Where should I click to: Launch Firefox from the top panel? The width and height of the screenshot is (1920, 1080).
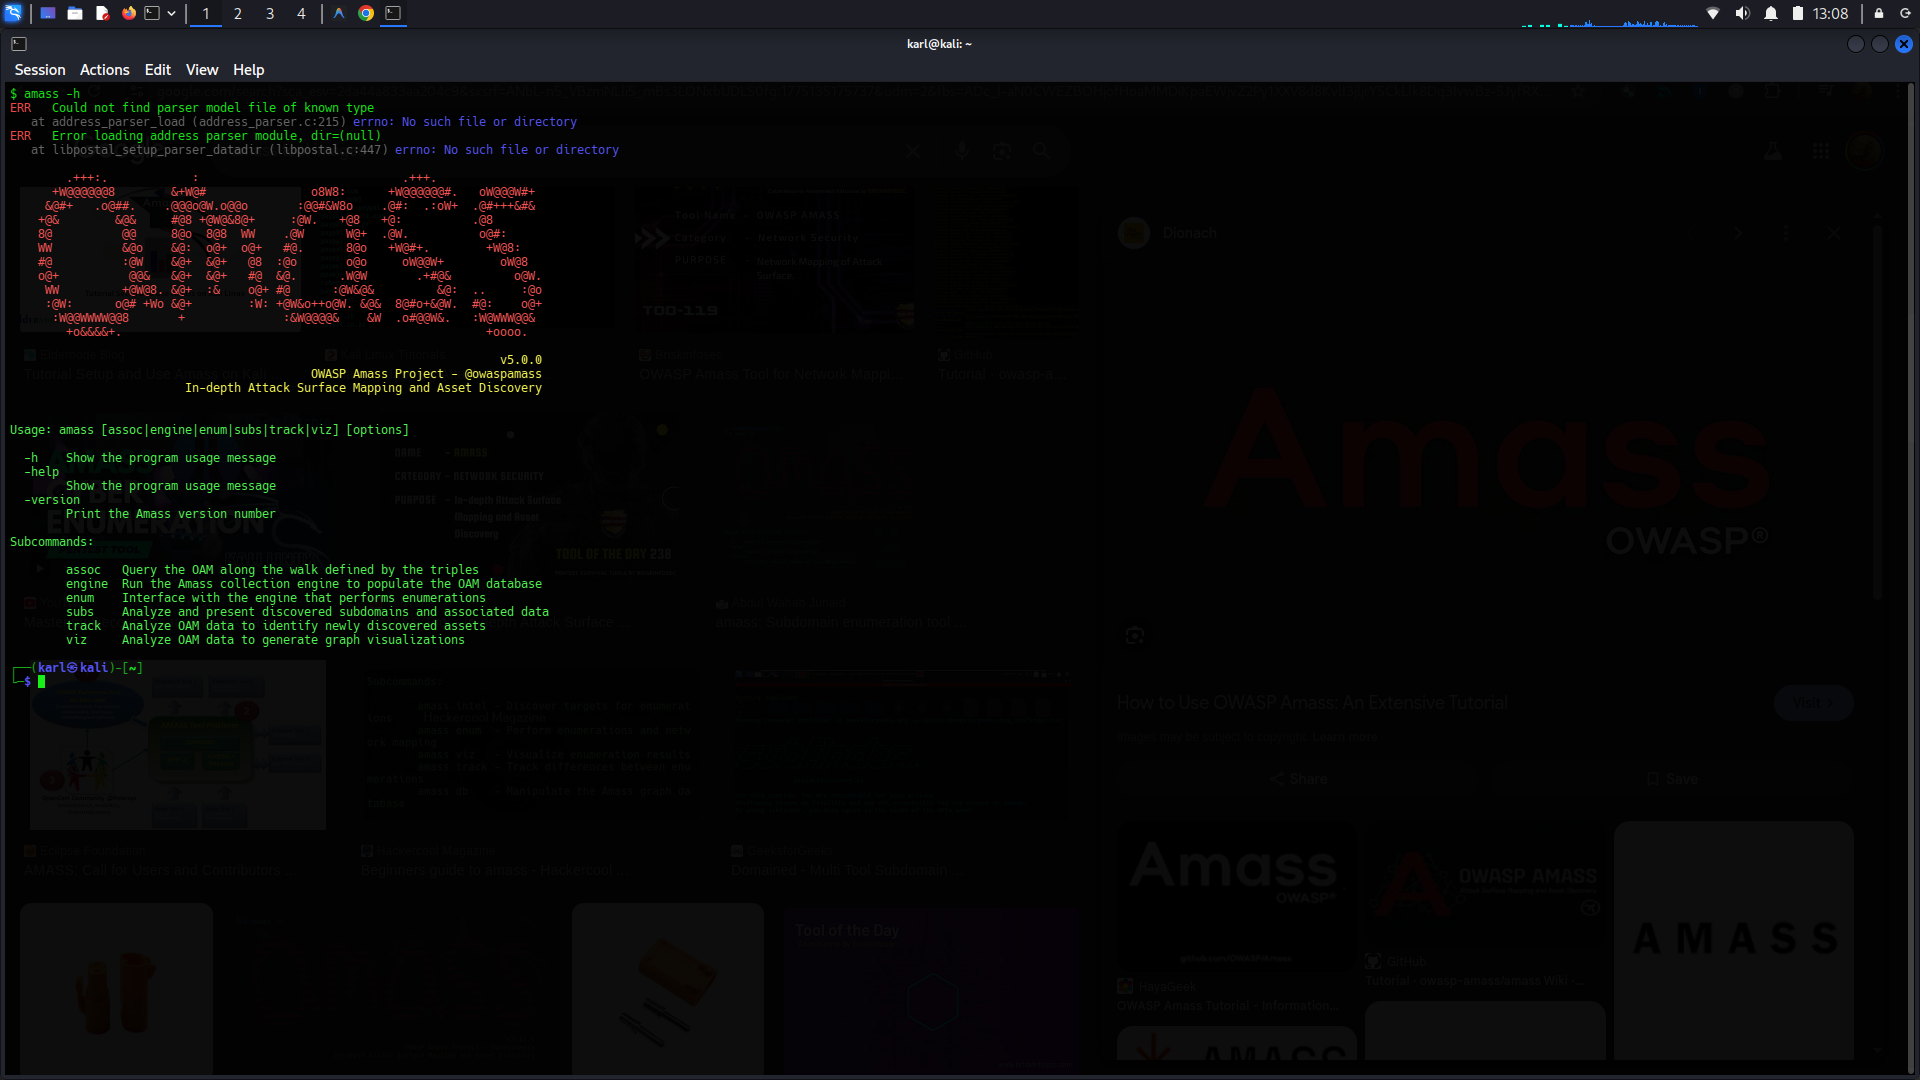pyautogui.click(x=129, y=13)
